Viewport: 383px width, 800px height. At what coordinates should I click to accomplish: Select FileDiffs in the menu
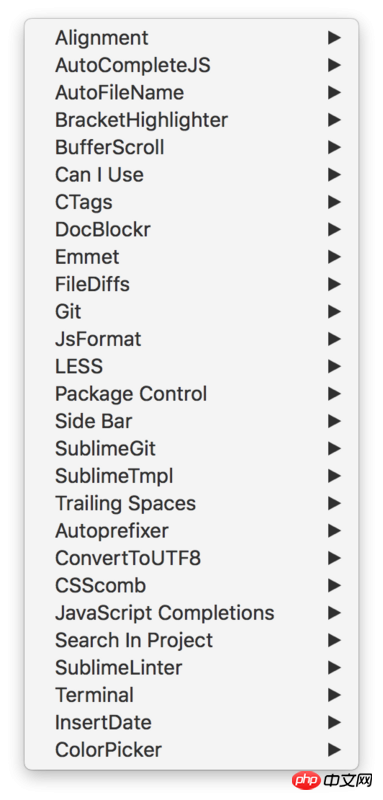(191, 285)
